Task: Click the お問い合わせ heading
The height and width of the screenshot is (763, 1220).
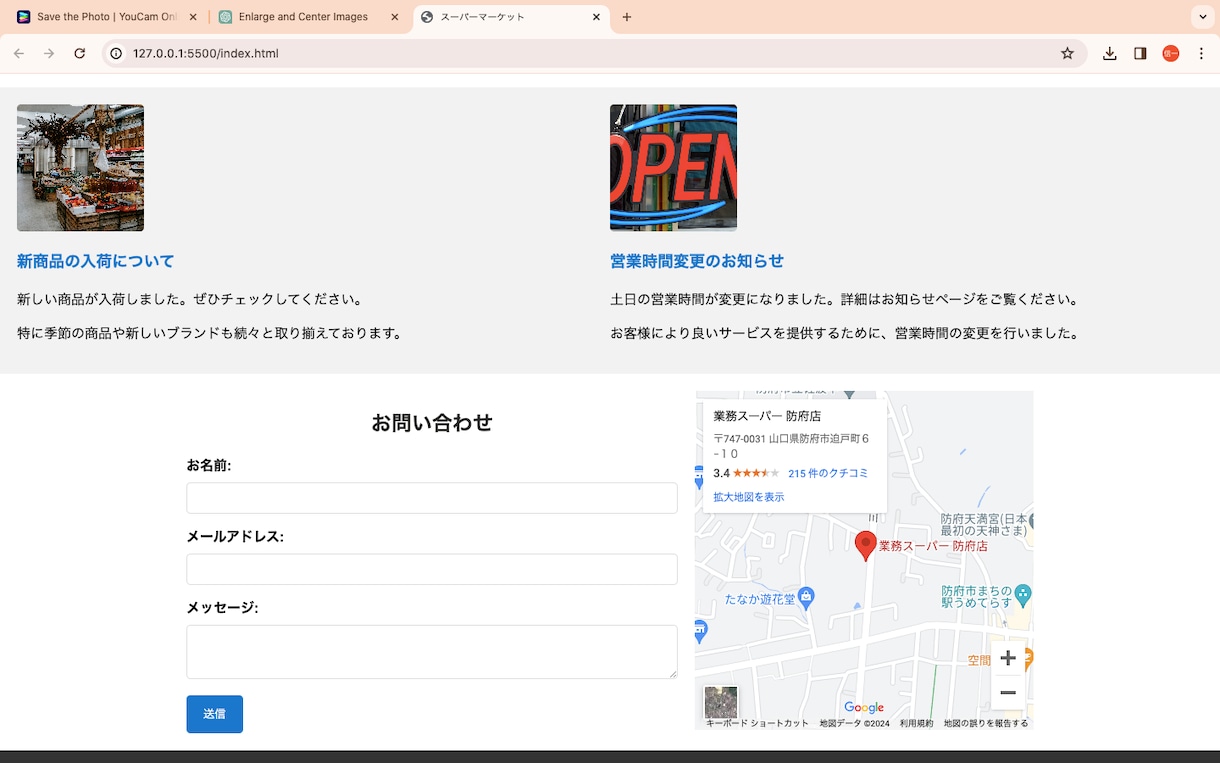Action: tap(432, 423)
